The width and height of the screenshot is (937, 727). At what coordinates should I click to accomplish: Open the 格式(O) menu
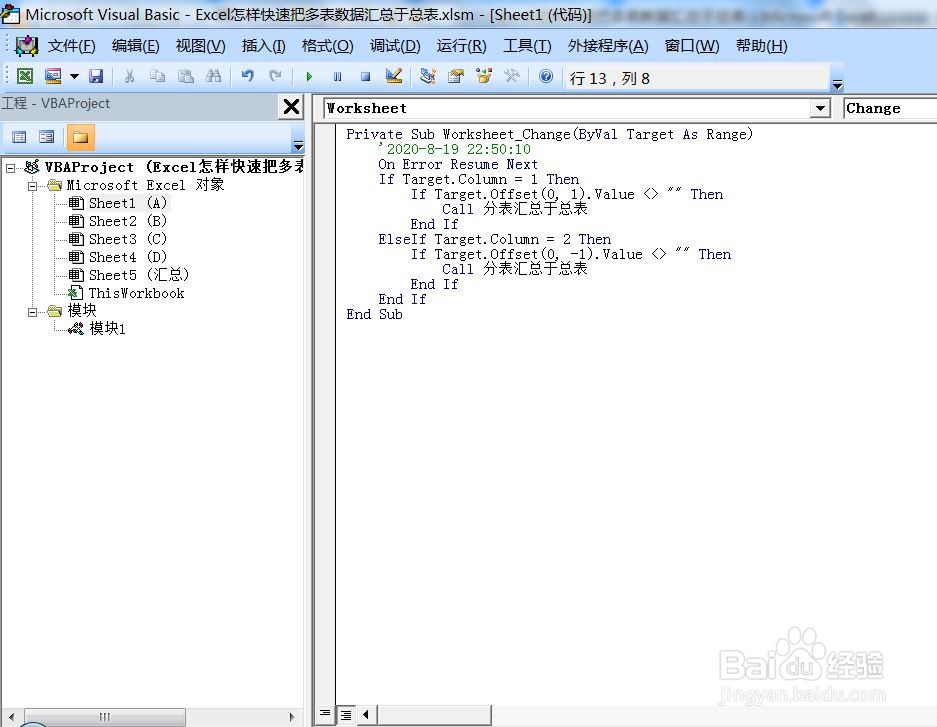pos(327,46)
